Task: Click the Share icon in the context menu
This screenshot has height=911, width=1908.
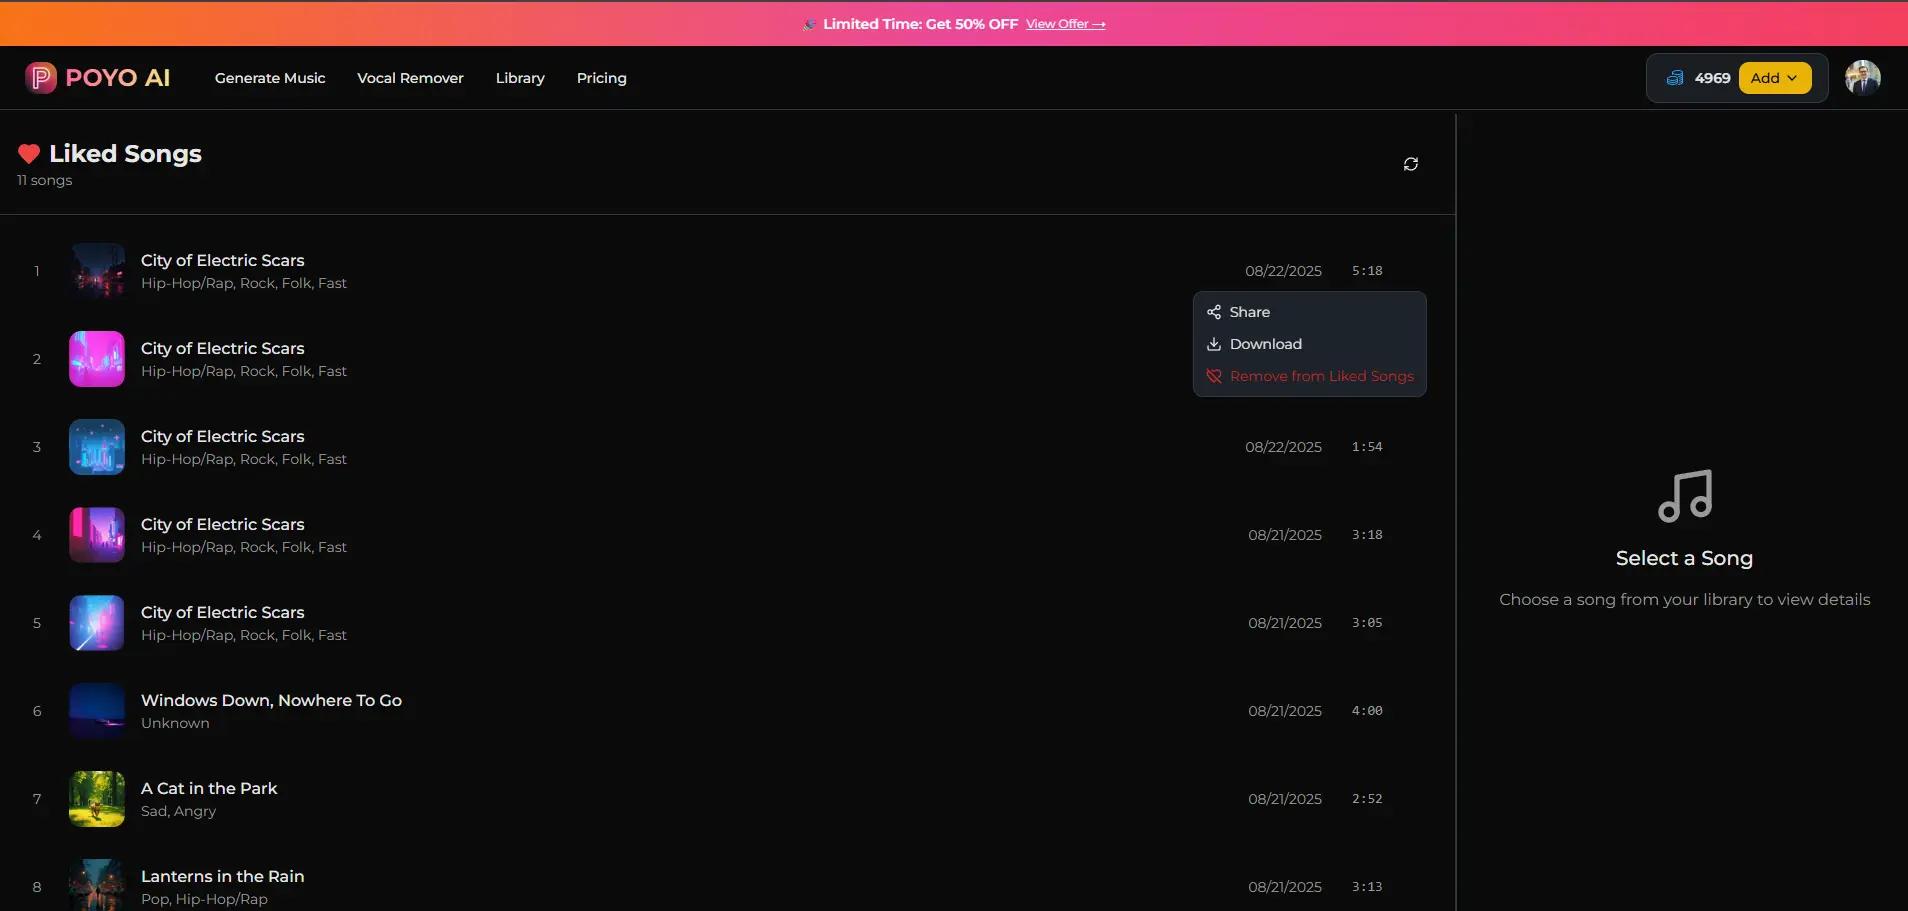Action: point(1214,312)
